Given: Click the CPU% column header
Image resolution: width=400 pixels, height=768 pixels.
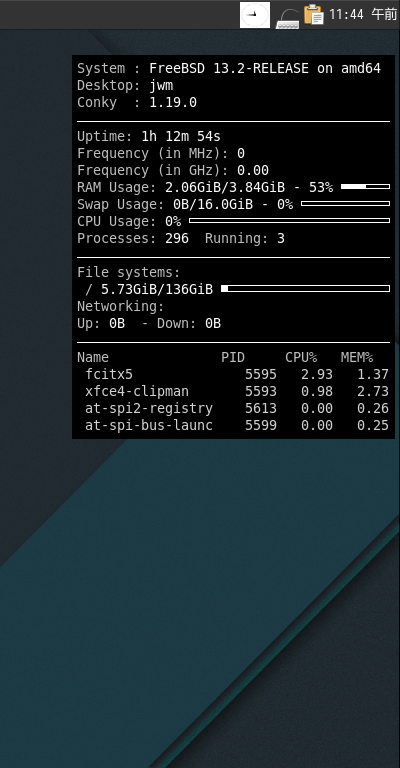Looking at the screenshot, I should coord(301,358).
